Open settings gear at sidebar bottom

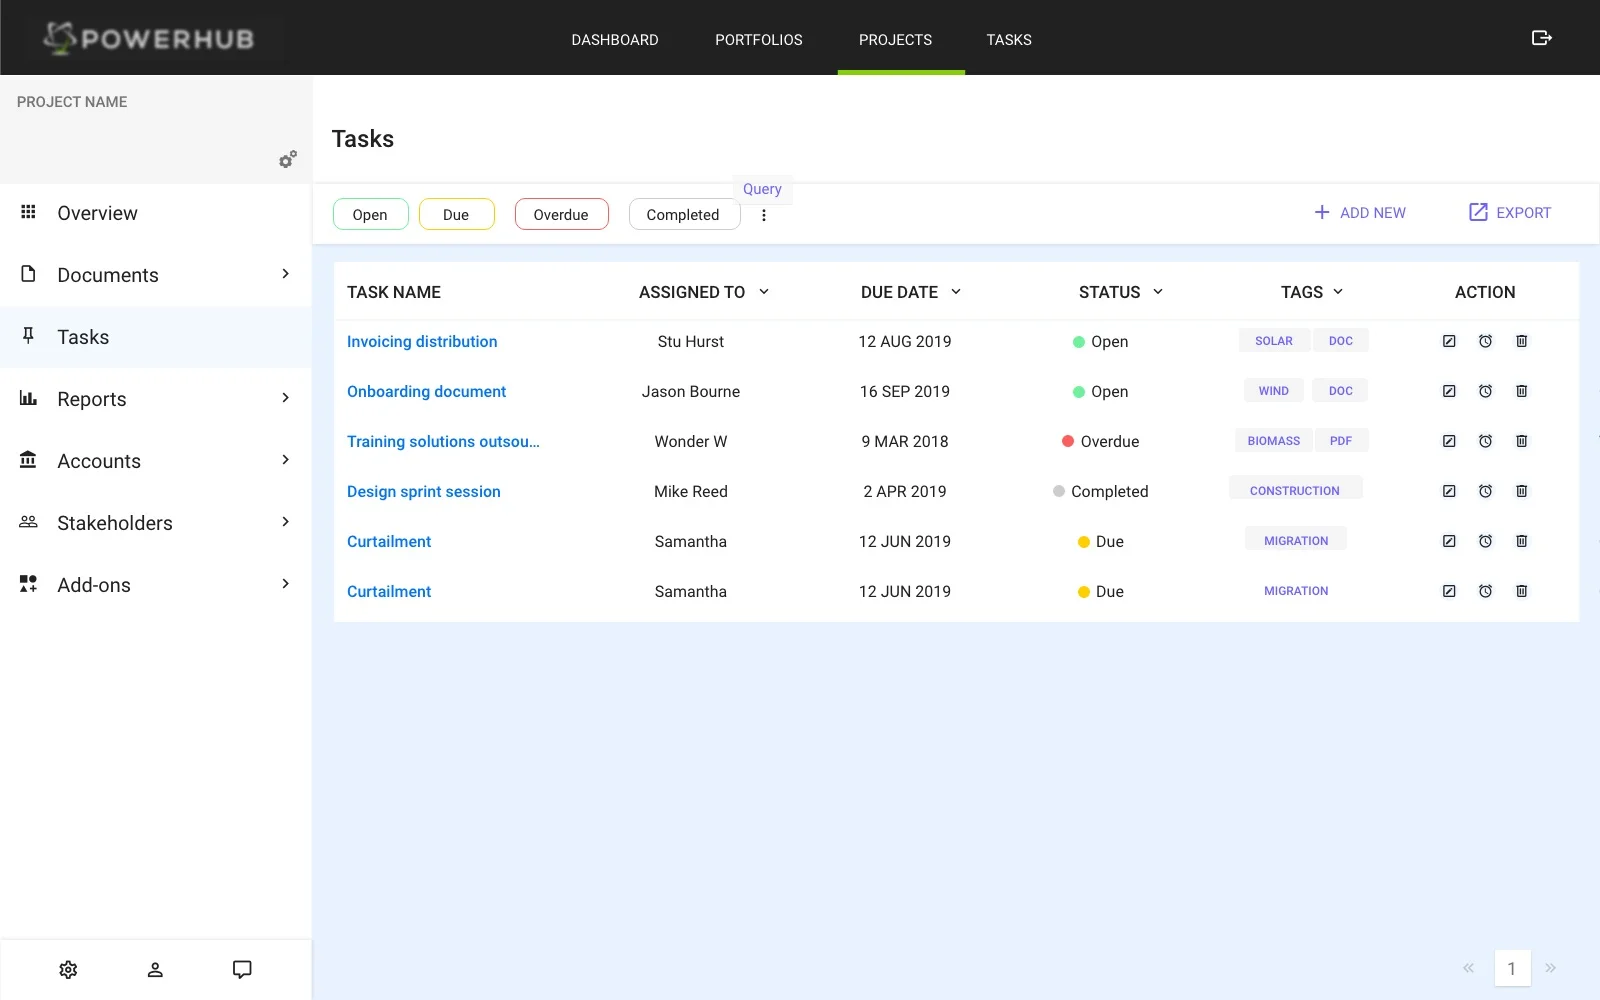click(x=68, y=970)
